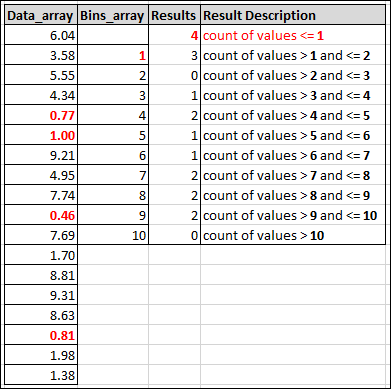Select the data cell with 9.21
Screen dimensions: 391x389
tap(41, 155)
